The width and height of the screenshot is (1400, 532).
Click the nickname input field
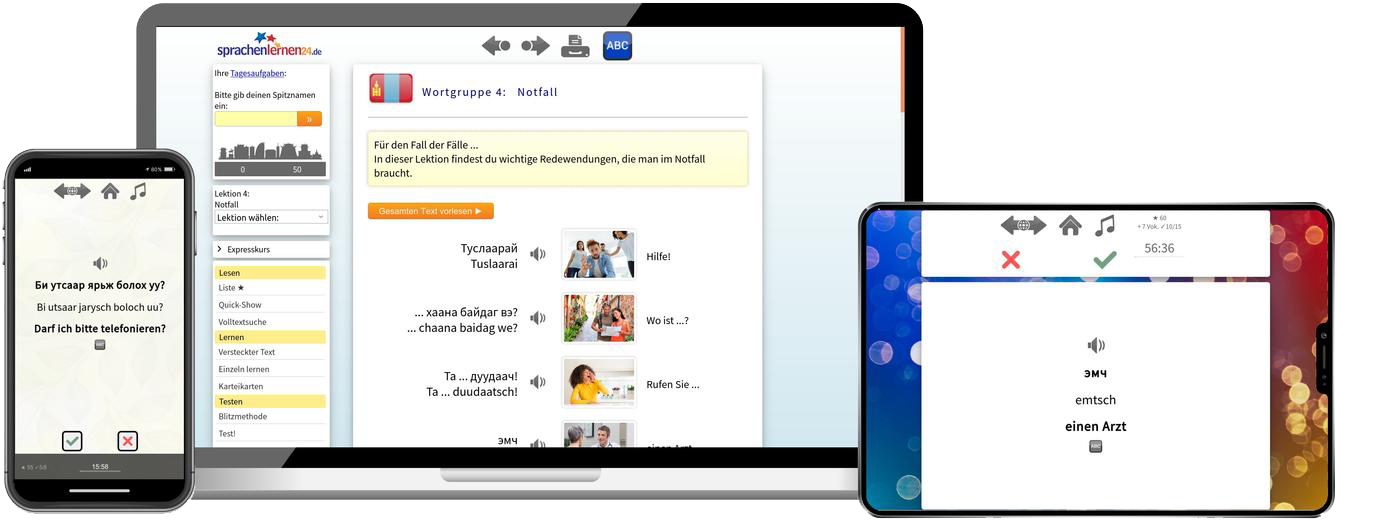256,119
